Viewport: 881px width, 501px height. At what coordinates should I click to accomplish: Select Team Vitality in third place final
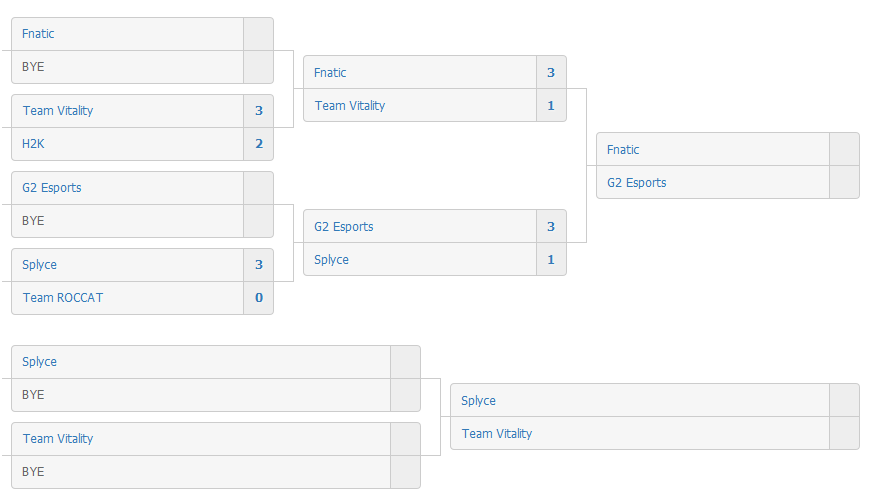(x=497, y=434)
